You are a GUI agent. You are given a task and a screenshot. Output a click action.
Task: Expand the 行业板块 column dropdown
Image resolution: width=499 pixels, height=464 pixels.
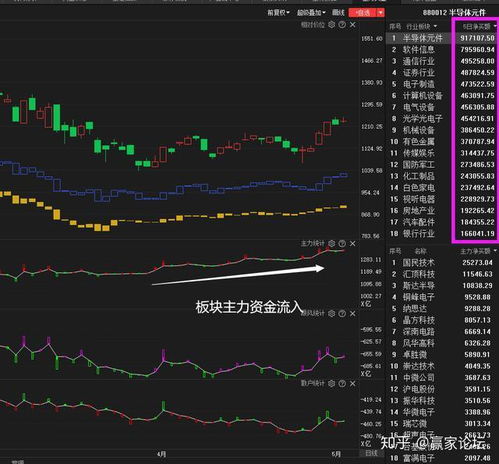click(x=422, y=26)
